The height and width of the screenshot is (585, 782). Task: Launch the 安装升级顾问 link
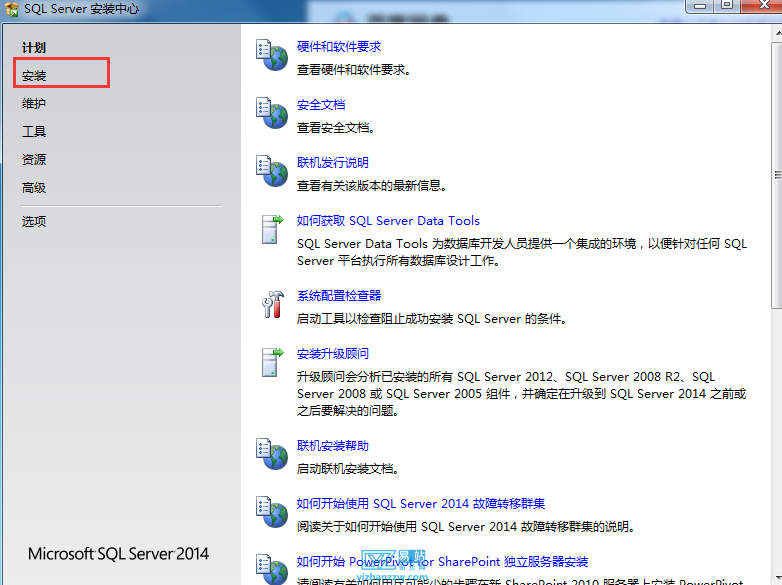(x=333, y=354)
